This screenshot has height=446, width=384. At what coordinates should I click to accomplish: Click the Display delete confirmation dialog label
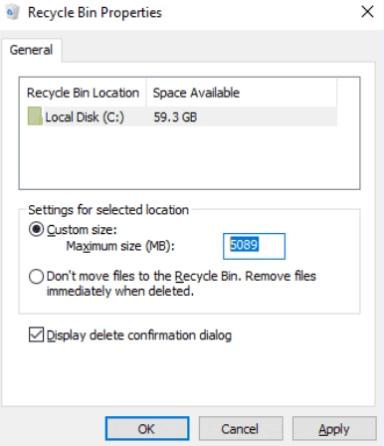(139, 335)
